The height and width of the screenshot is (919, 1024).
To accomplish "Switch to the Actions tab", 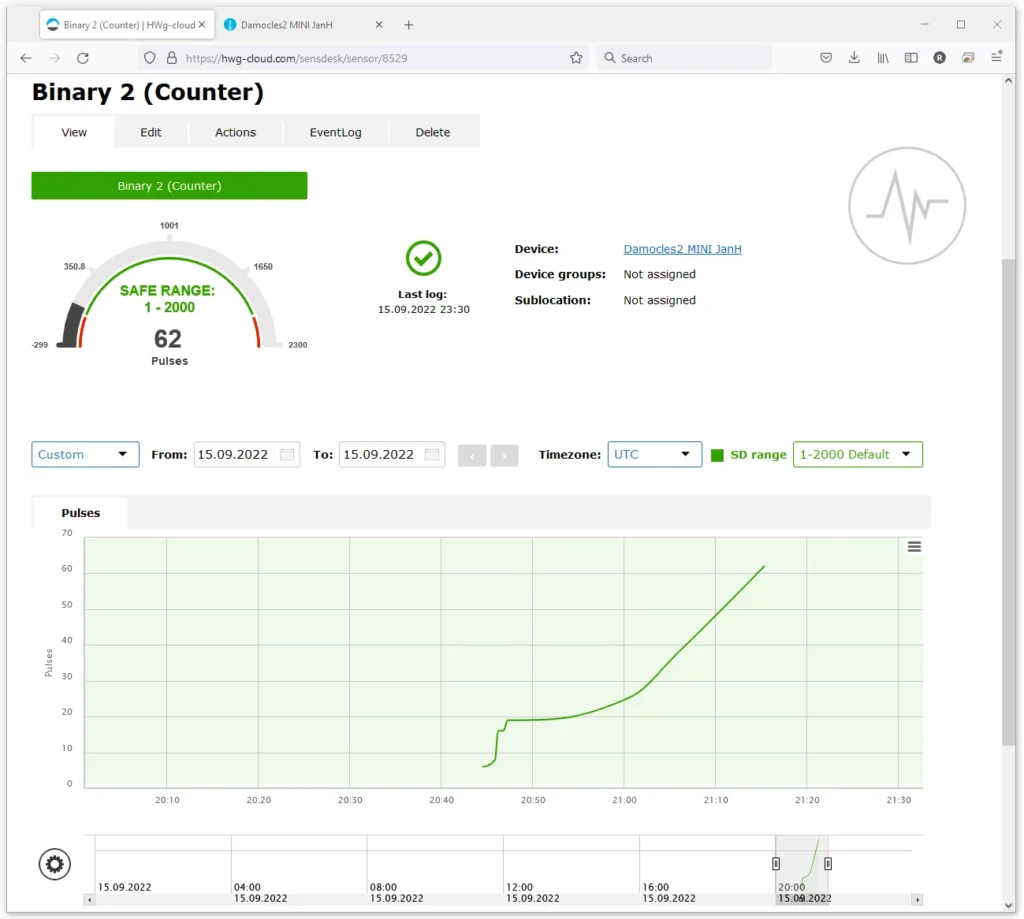I will 235,132.
